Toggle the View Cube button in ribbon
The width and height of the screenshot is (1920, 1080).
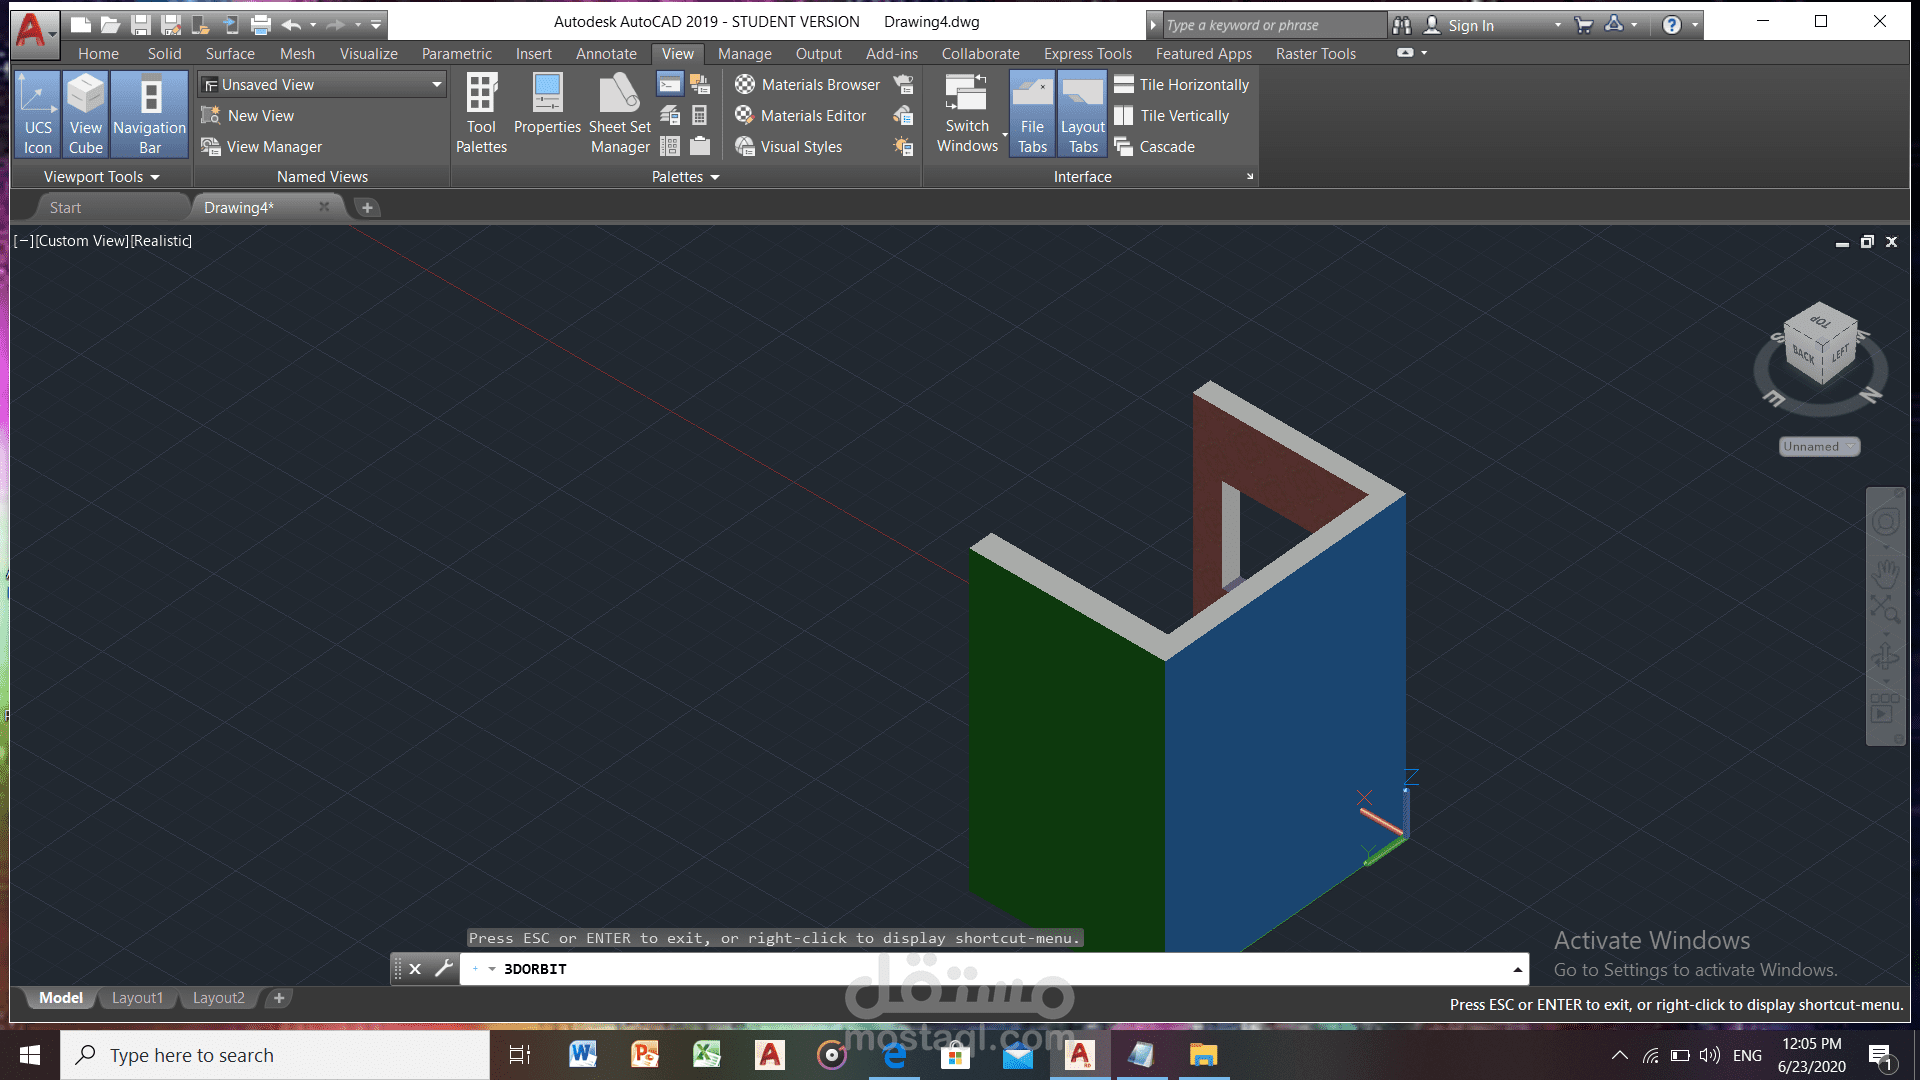[85, 113]
